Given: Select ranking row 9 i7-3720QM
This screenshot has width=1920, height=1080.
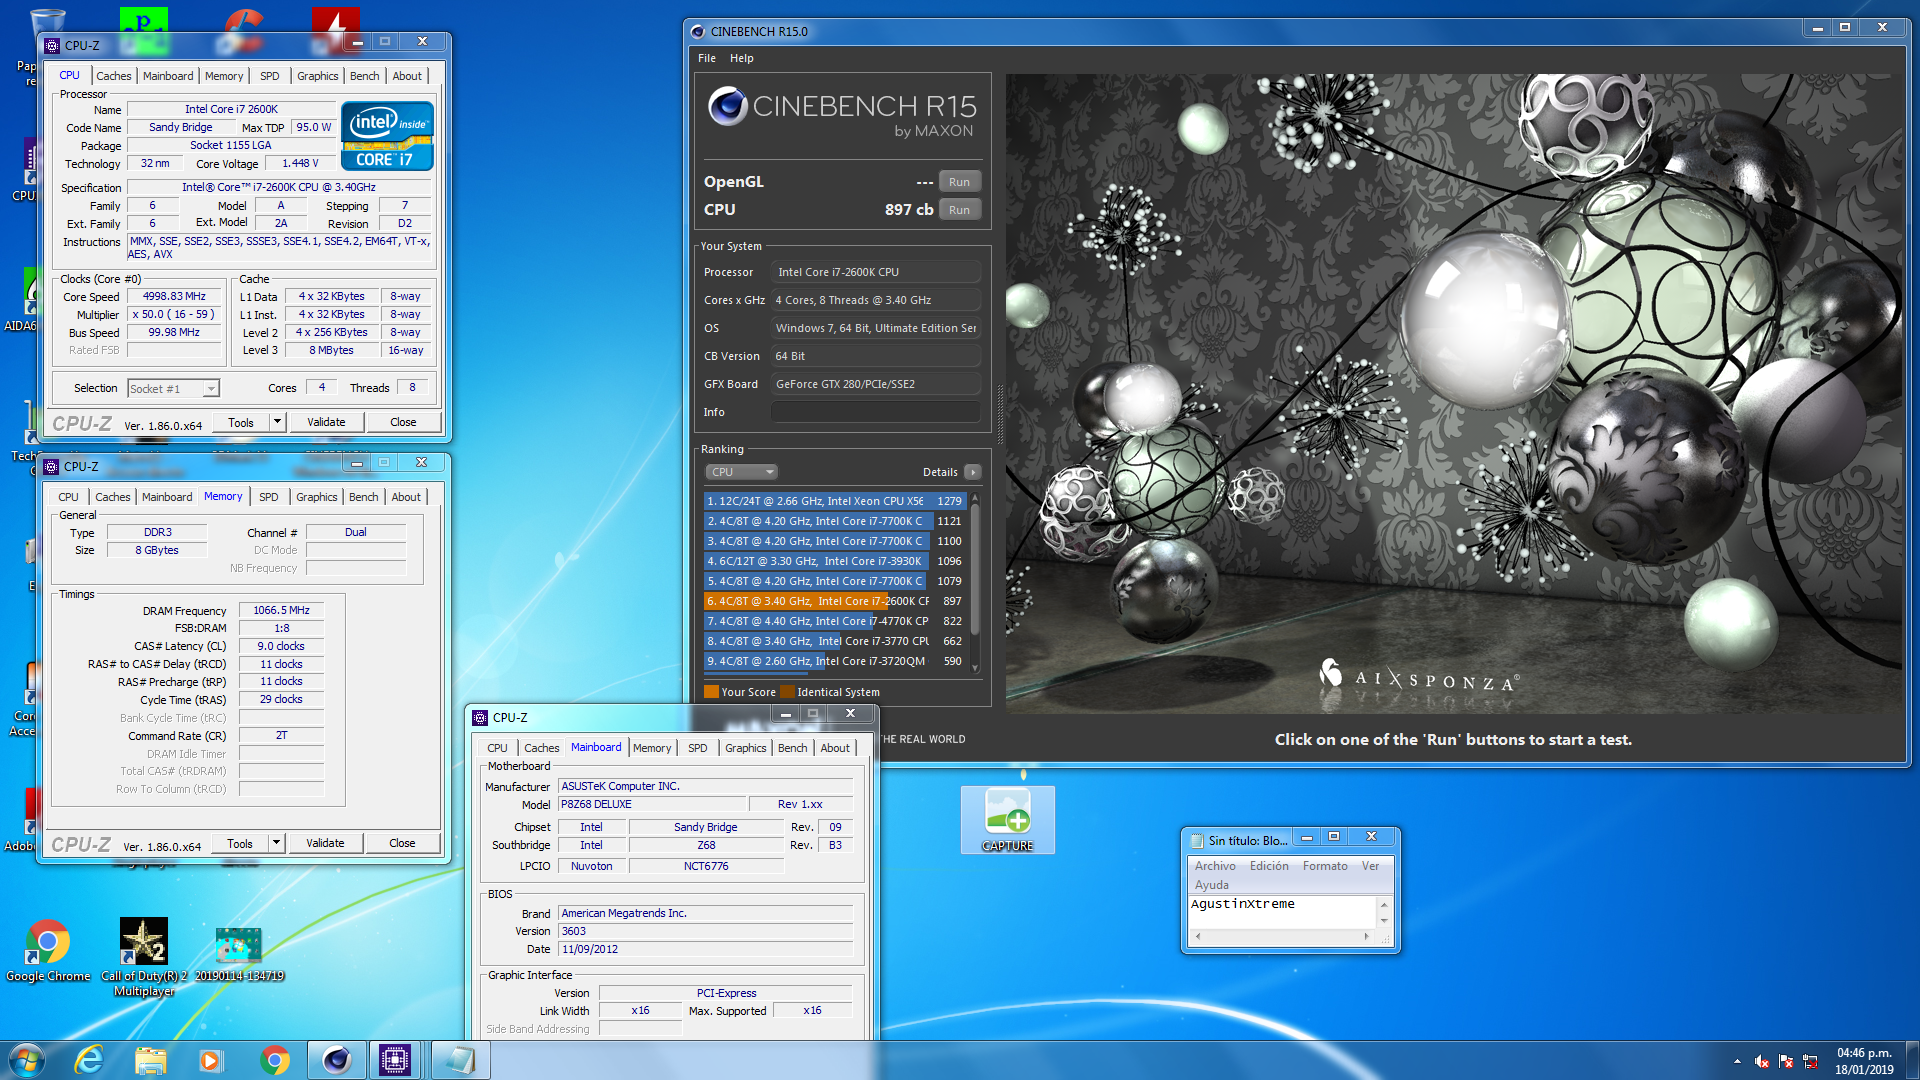Looking at the screenshot, I should pyautogui.click(x=834, y=661).
